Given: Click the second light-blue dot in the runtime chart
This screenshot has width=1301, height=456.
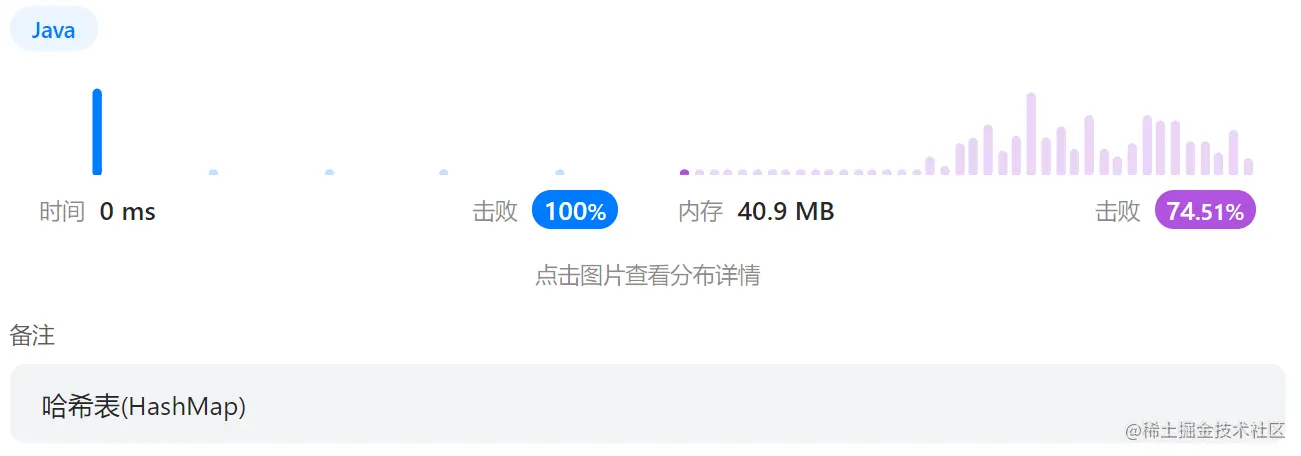Looking at the screenshot, I should (329, 173).
